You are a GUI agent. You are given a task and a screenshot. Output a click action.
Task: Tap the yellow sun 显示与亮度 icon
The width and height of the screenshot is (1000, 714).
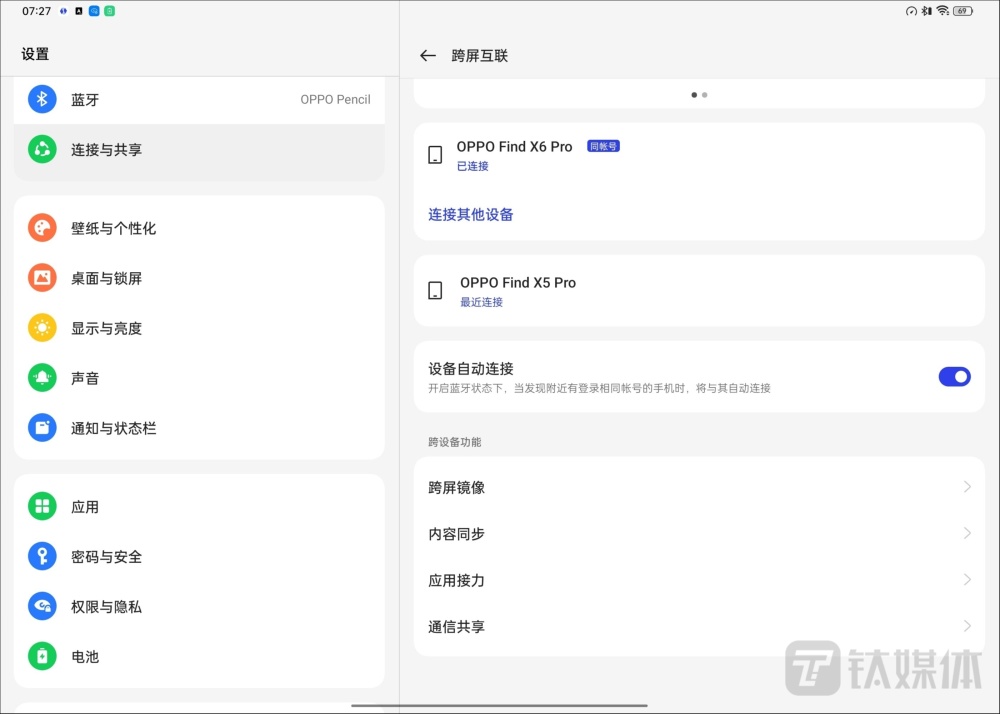42,328
